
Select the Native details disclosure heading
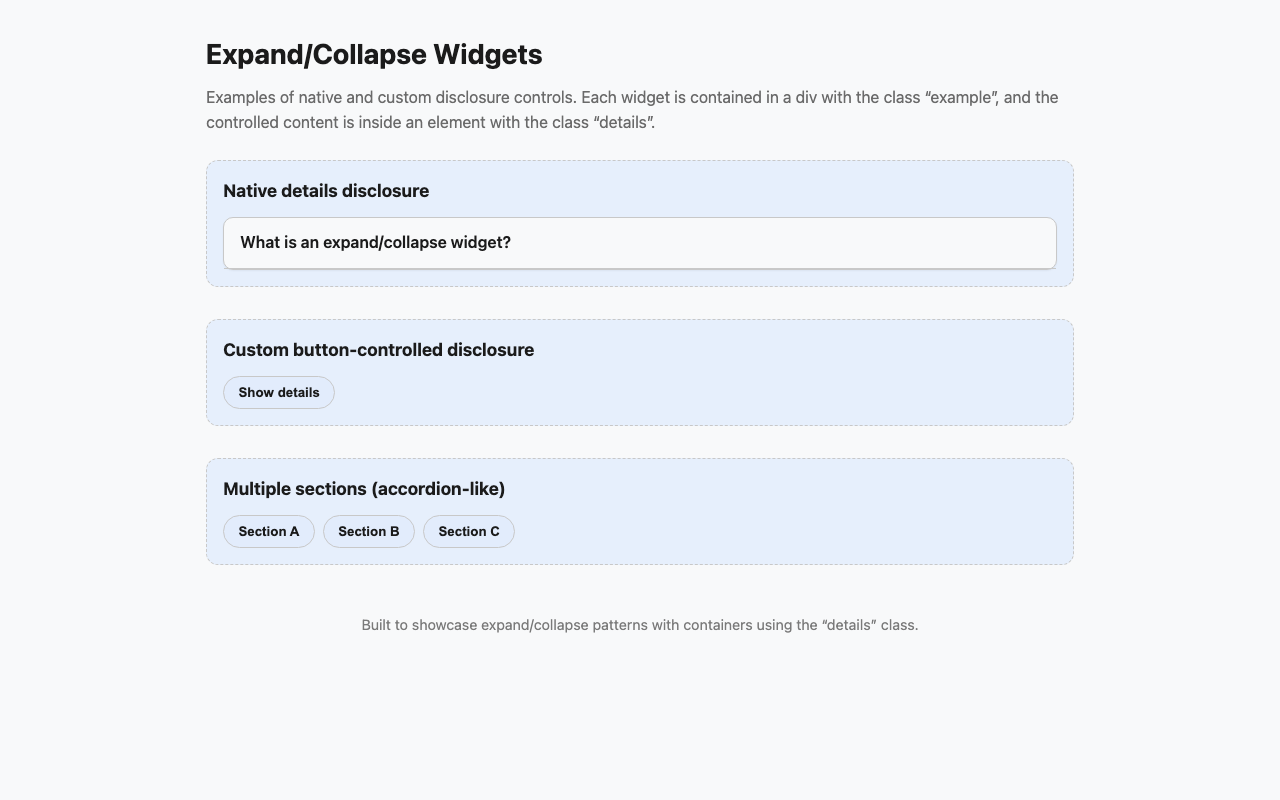327,190
